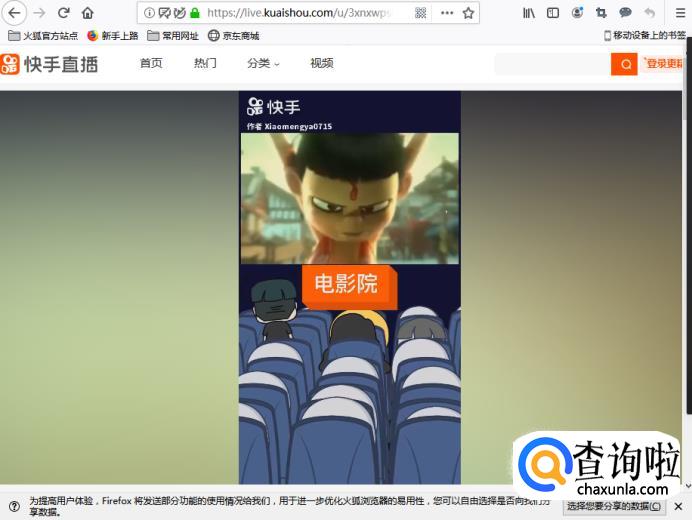Click the 快手 logo in the video

[274, 106]
